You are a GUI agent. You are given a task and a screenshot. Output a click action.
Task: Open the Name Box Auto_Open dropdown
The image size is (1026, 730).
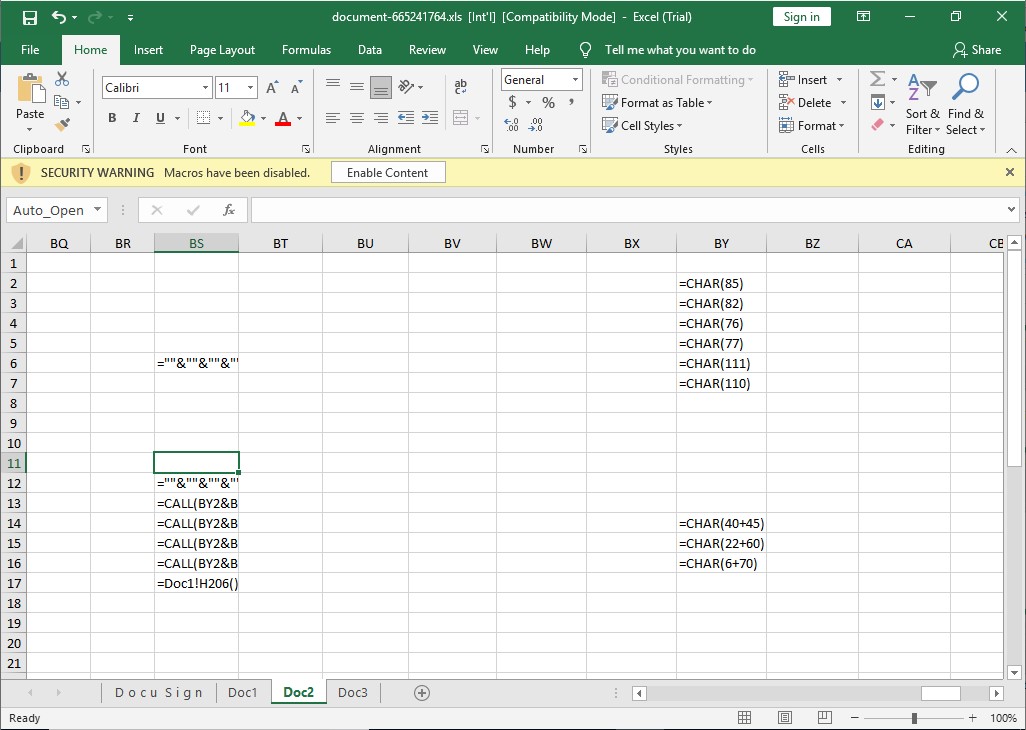[x=97, y=210]
